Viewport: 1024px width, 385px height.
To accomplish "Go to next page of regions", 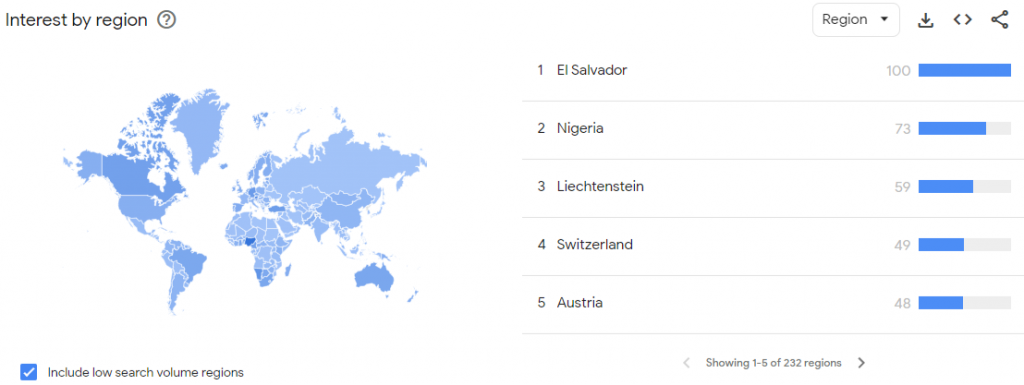I will [861, 363].
